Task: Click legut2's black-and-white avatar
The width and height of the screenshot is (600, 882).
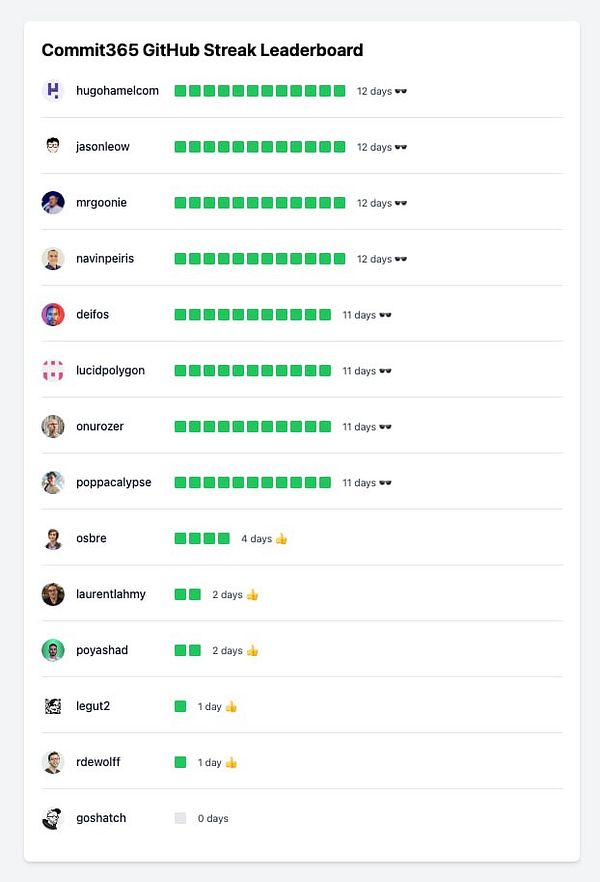Action: 53,705
